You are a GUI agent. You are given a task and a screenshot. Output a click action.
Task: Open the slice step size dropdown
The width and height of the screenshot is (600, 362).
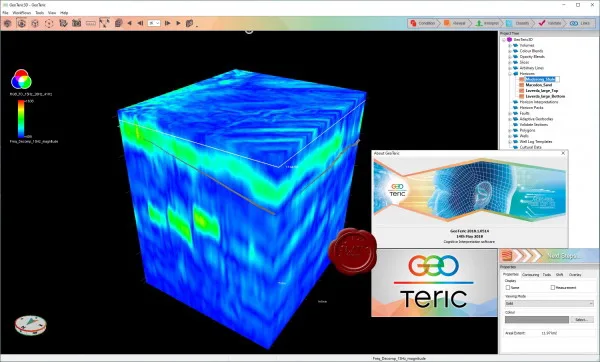pos(154,23)
